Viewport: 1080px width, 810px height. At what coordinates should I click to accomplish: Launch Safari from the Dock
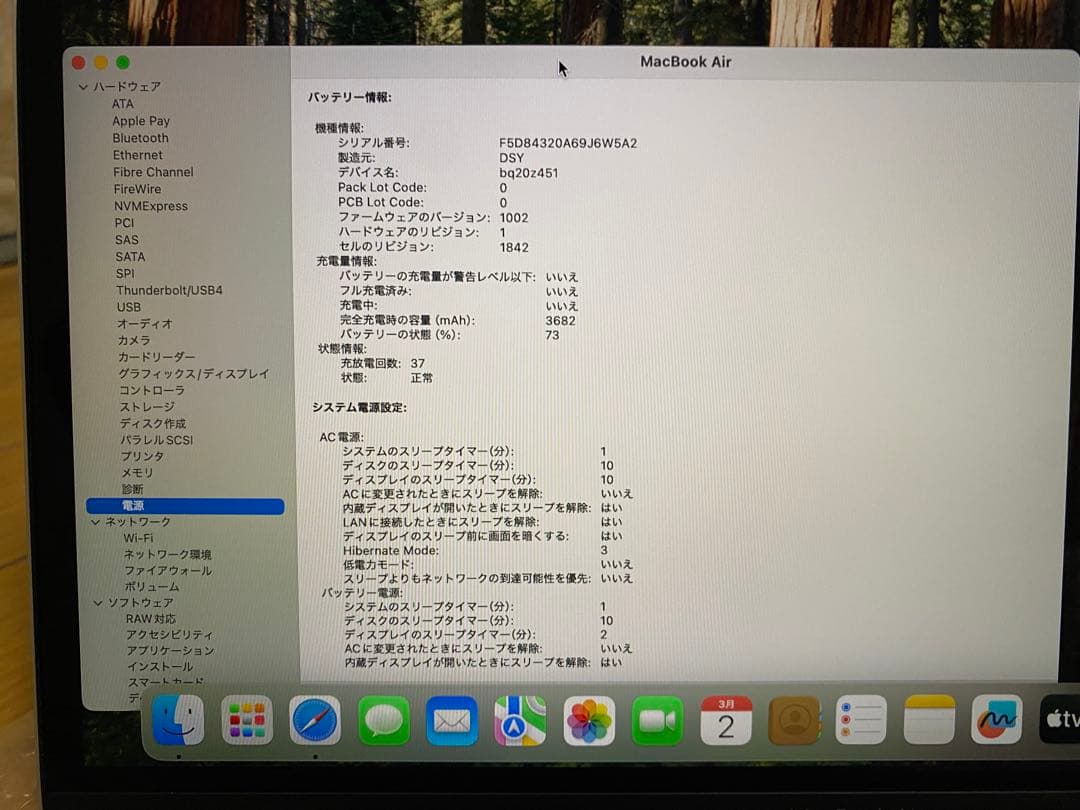[x=315, y=720]
